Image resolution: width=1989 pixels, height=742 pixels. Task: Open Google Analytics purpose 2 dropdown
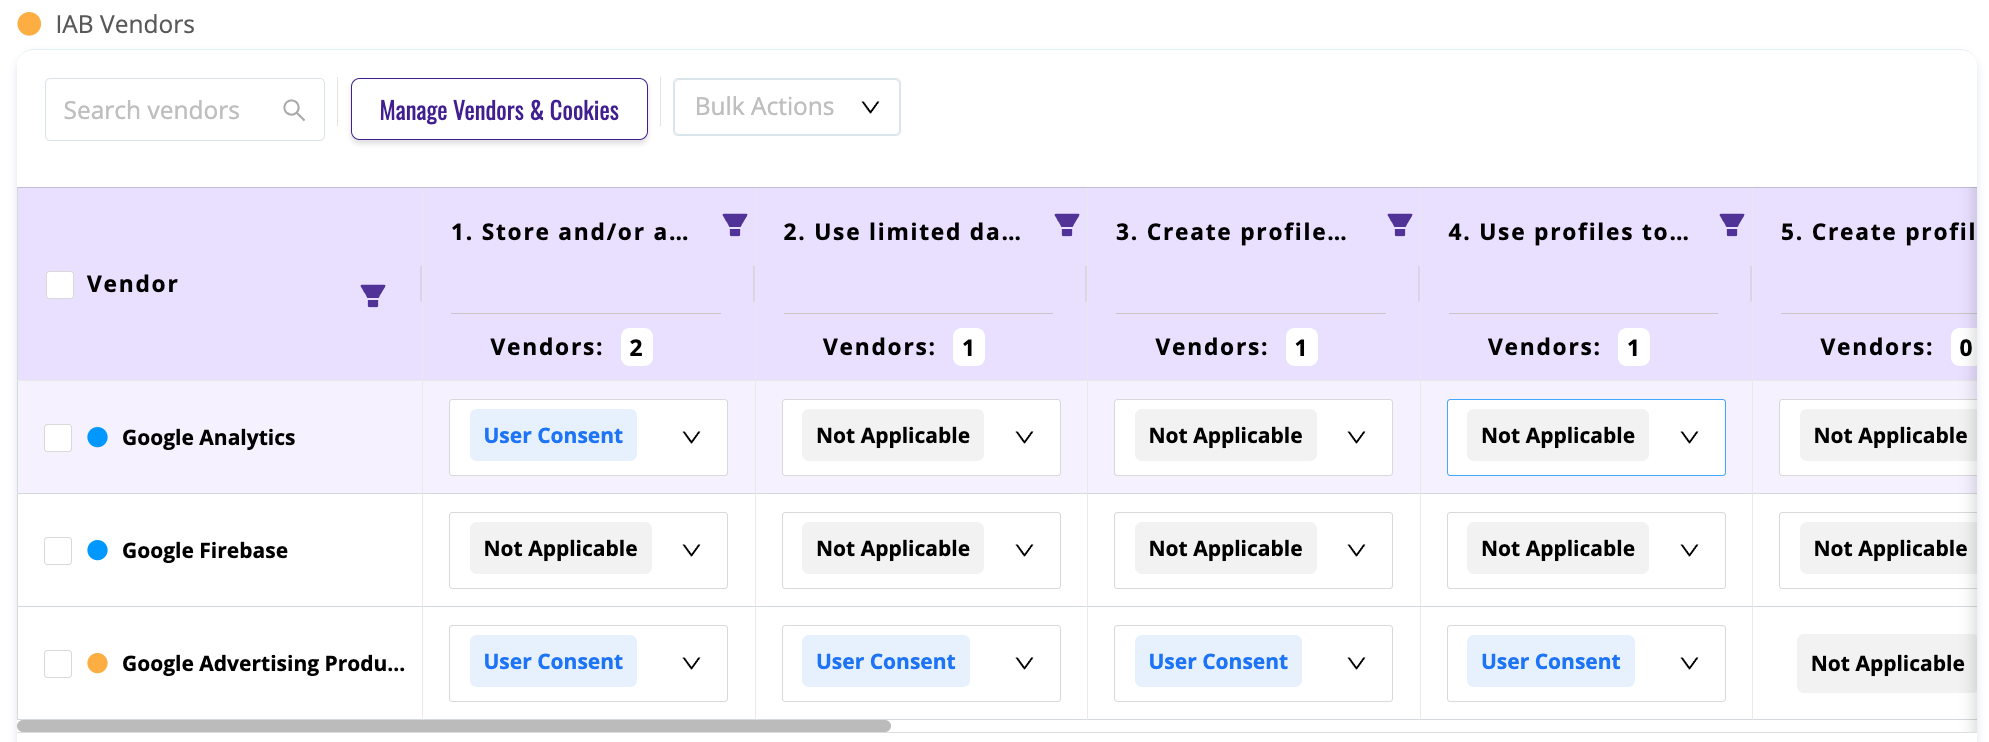921,437
